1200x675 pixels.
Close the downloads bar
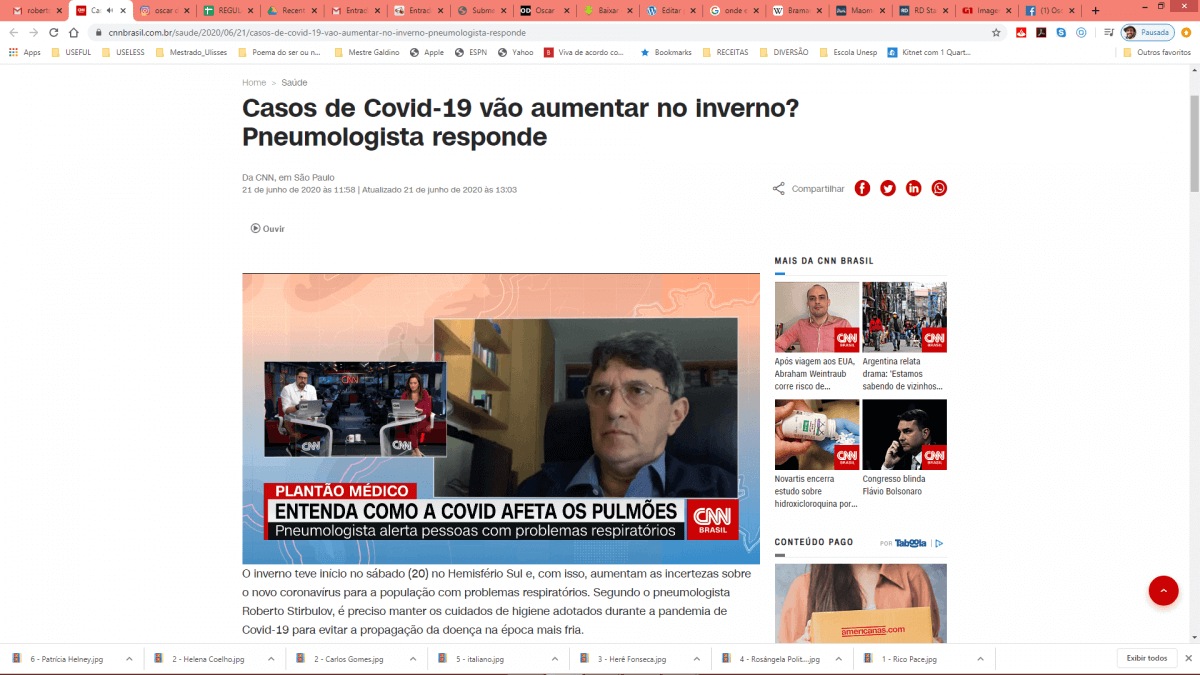(1186, 658)
